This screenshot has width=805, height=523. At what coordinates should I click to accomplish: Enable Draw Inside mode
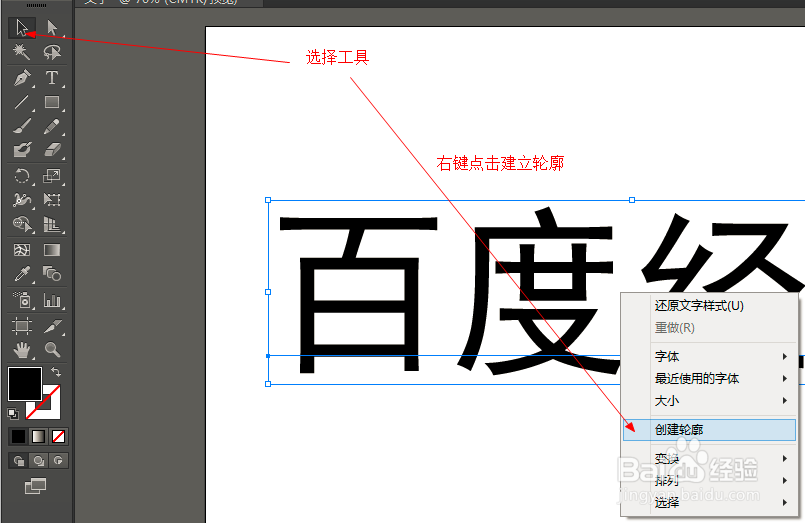pos(59,461)
